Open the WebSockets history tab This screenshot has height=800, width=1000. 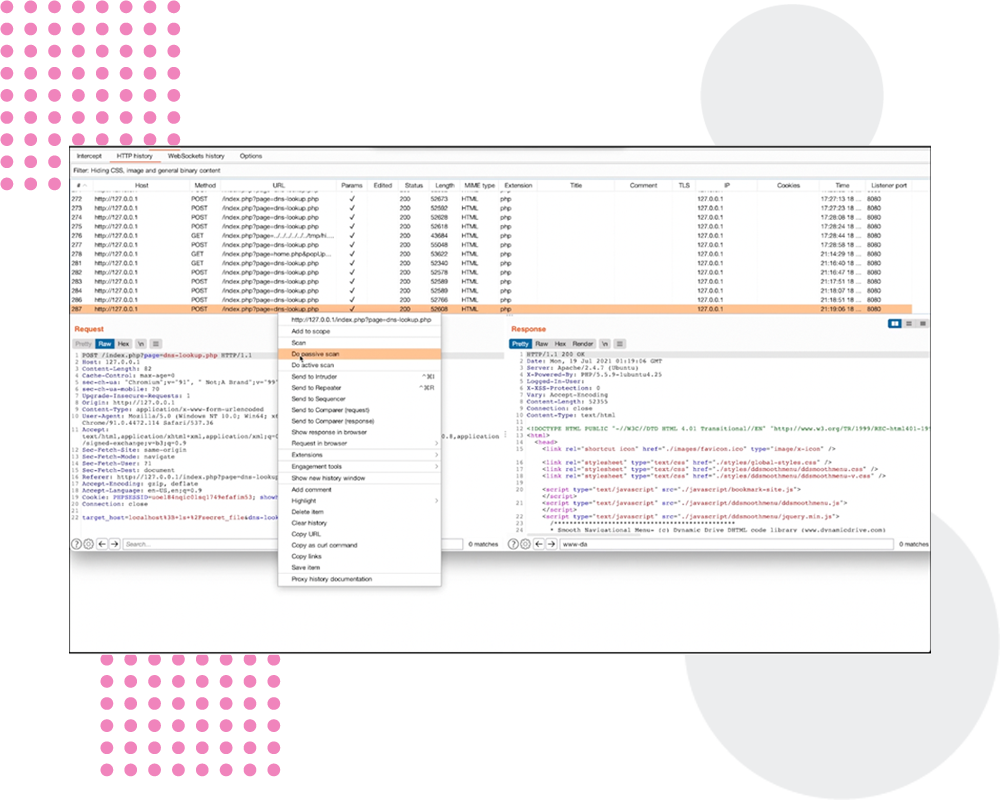click(x=196, y=156)
